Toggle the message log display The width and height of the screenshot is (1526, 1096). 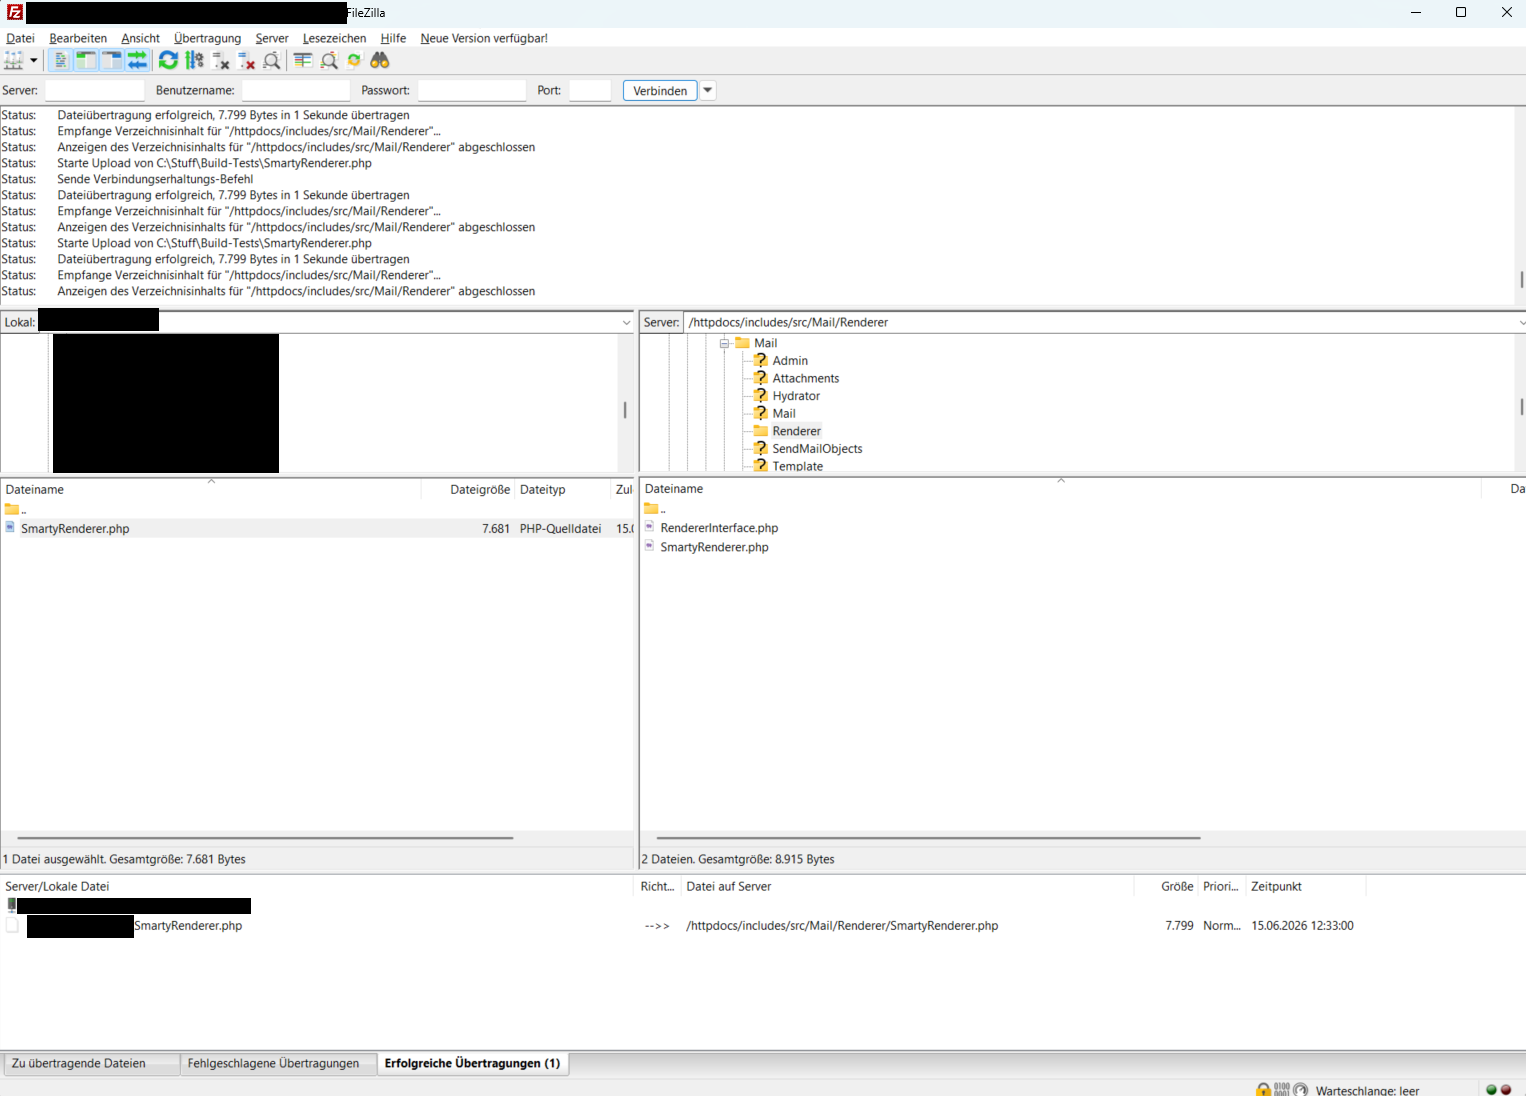(61, 61)
